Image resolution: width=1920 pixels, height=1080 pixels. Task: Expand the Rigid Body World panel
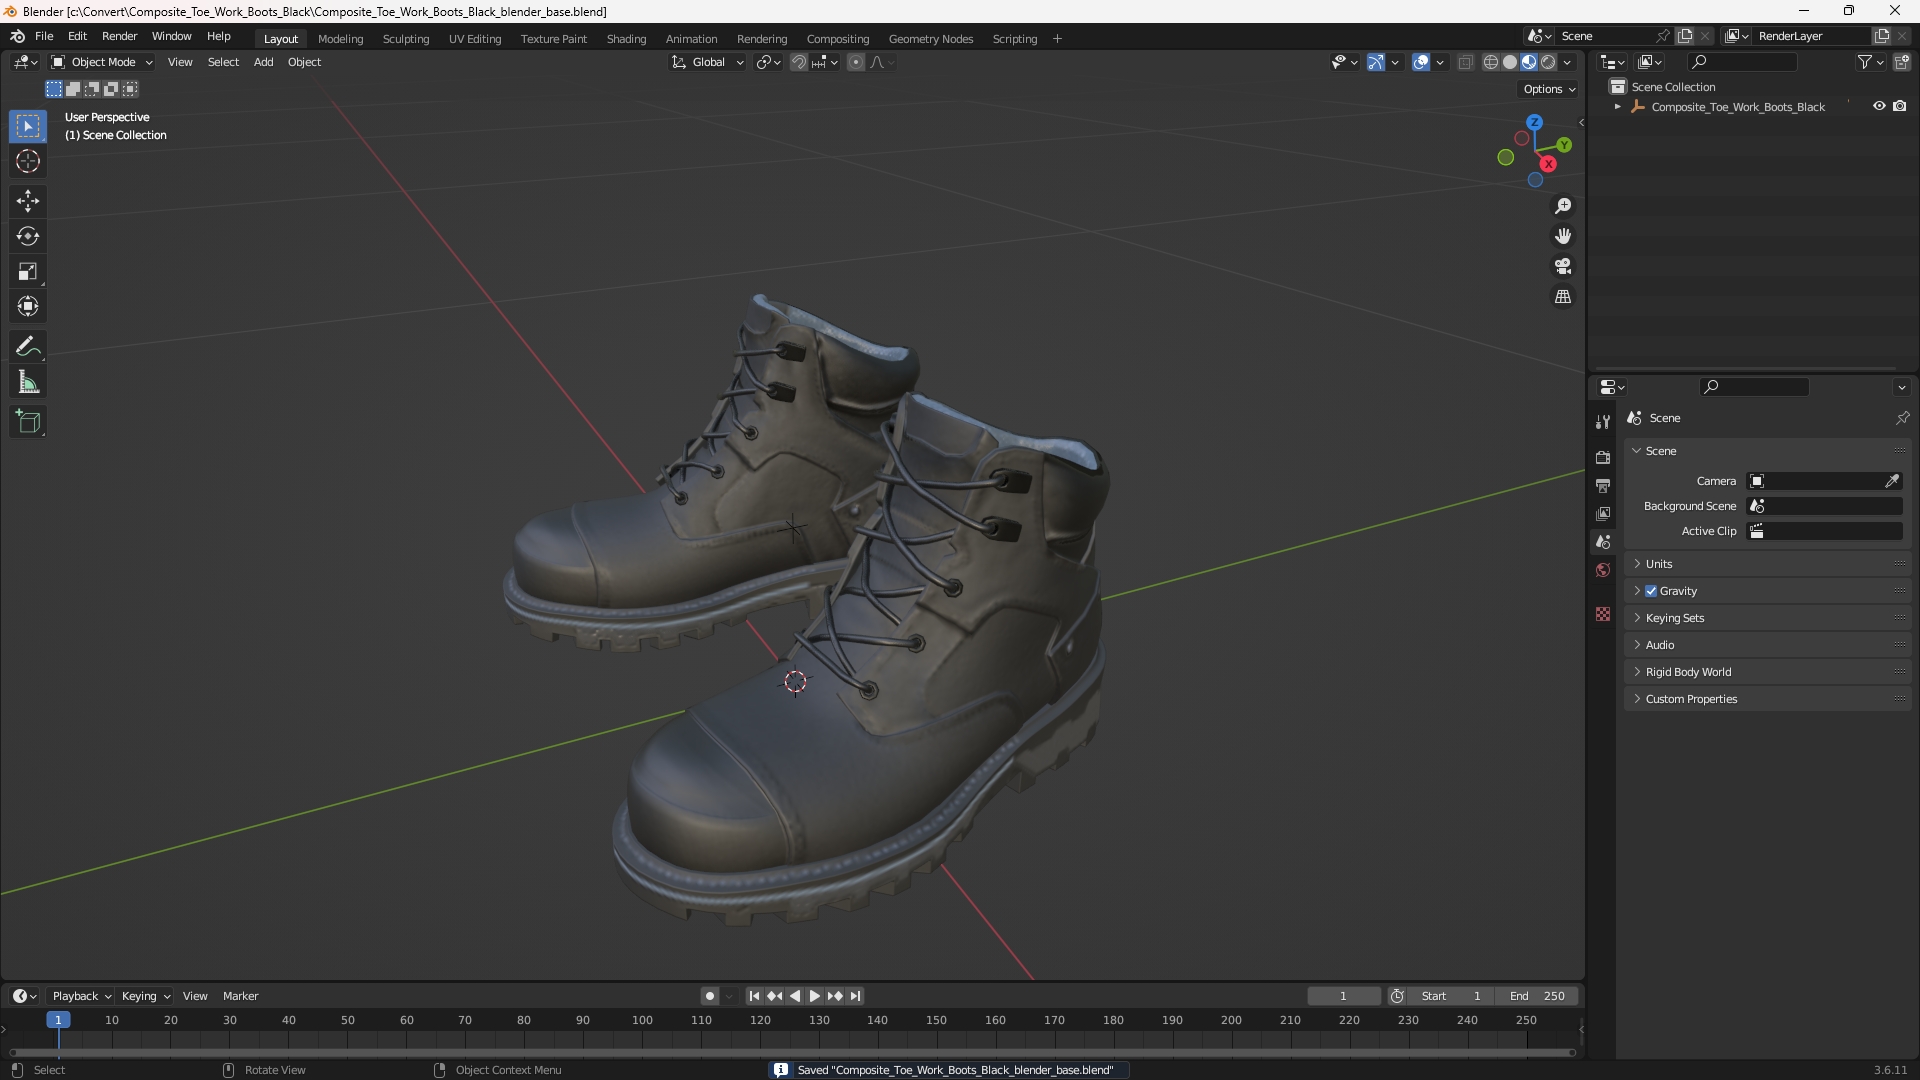click(x=1767, y=672)
